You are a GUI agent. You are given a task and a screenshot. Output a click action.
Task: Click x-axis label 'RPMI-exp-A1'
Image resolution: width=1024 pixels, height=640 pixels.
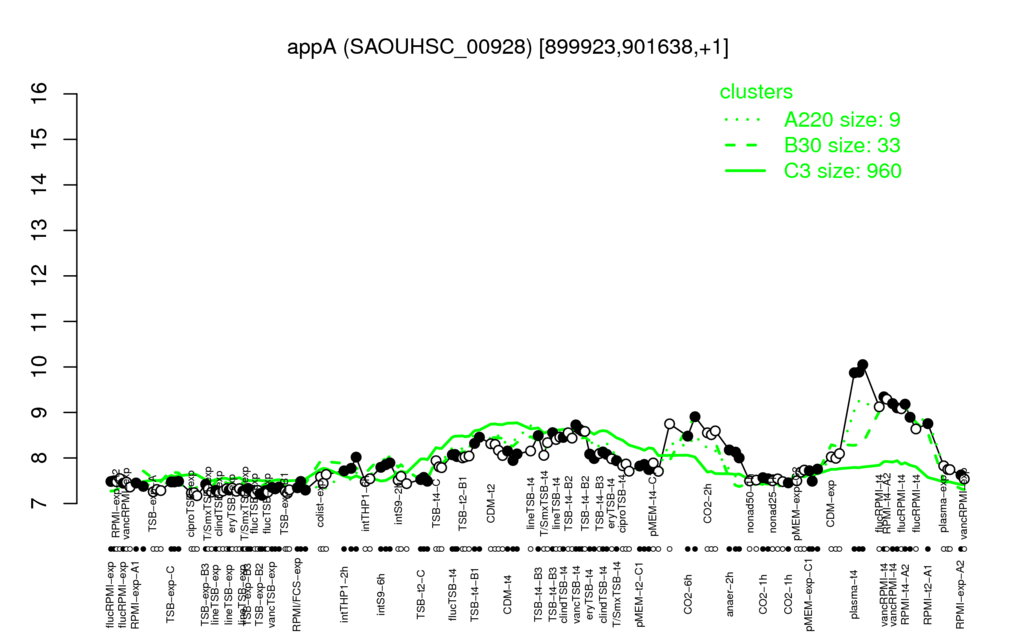[x=135, y=594]
